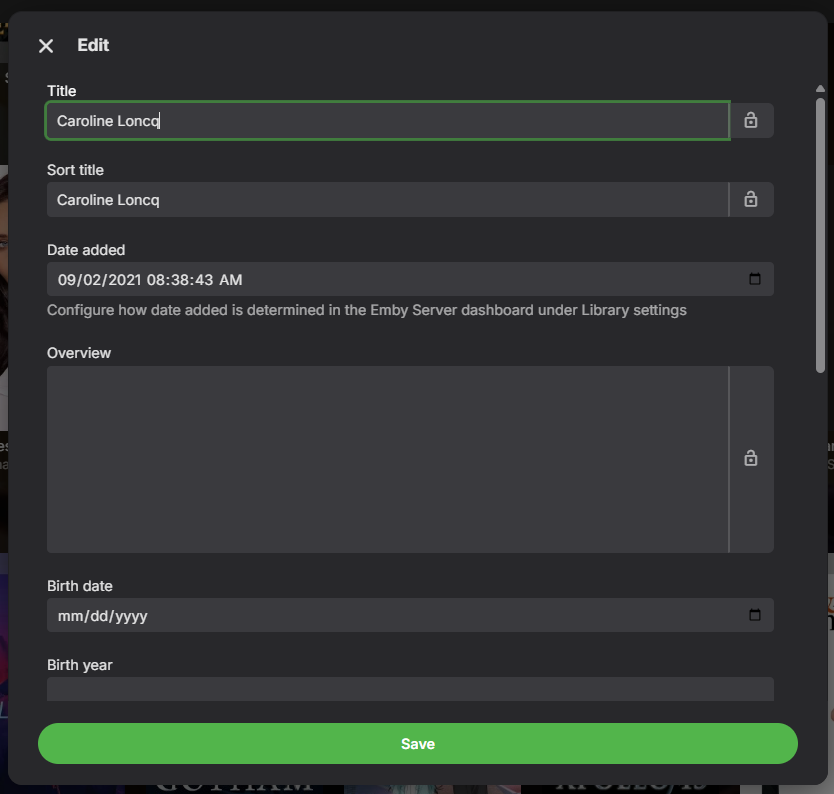This screenshot has width=834, height=794.
Task: Toggle the lock icon beside the Overview box
Action: (x=750, y=458)
